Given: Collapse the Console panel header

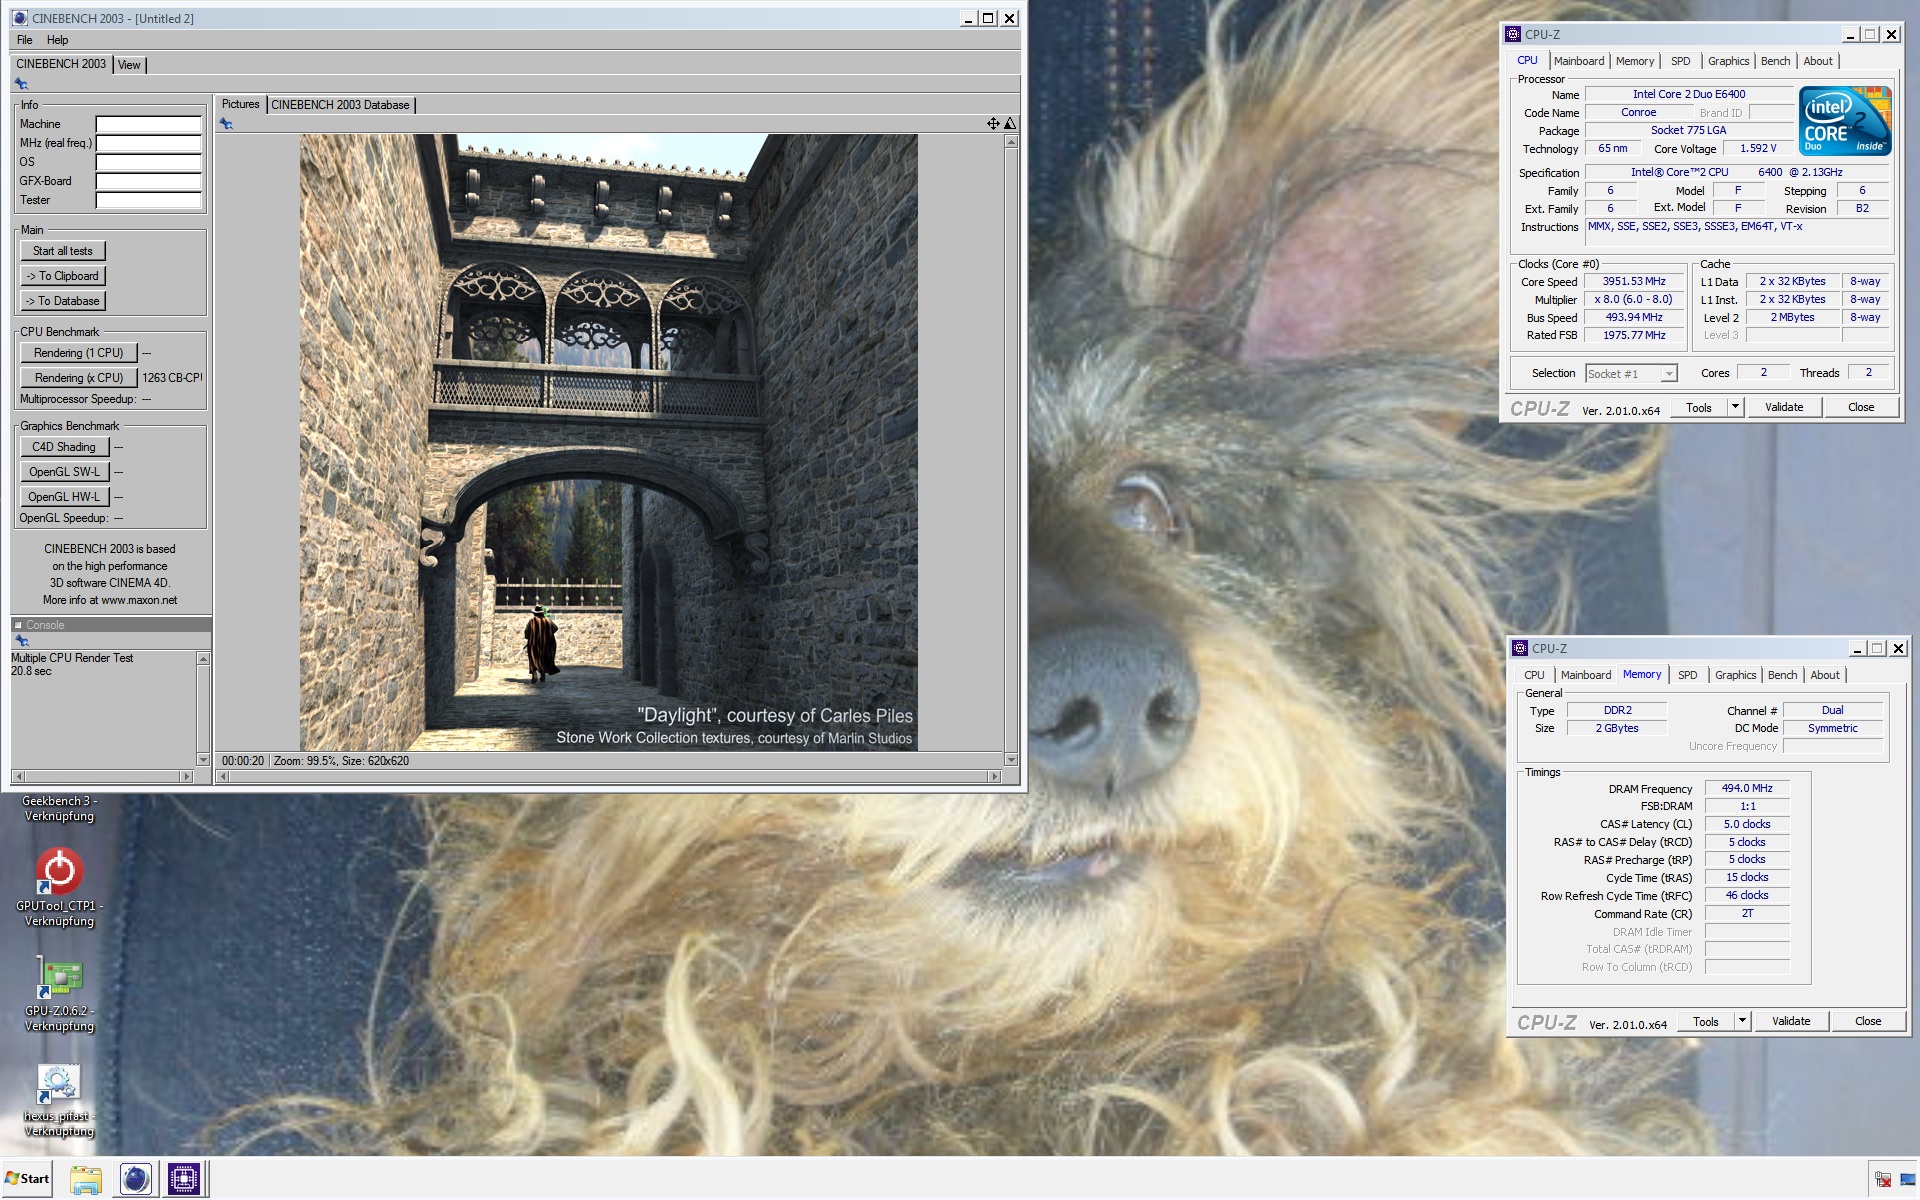Looking at the screenshot, I should click(x=18, y=625).
